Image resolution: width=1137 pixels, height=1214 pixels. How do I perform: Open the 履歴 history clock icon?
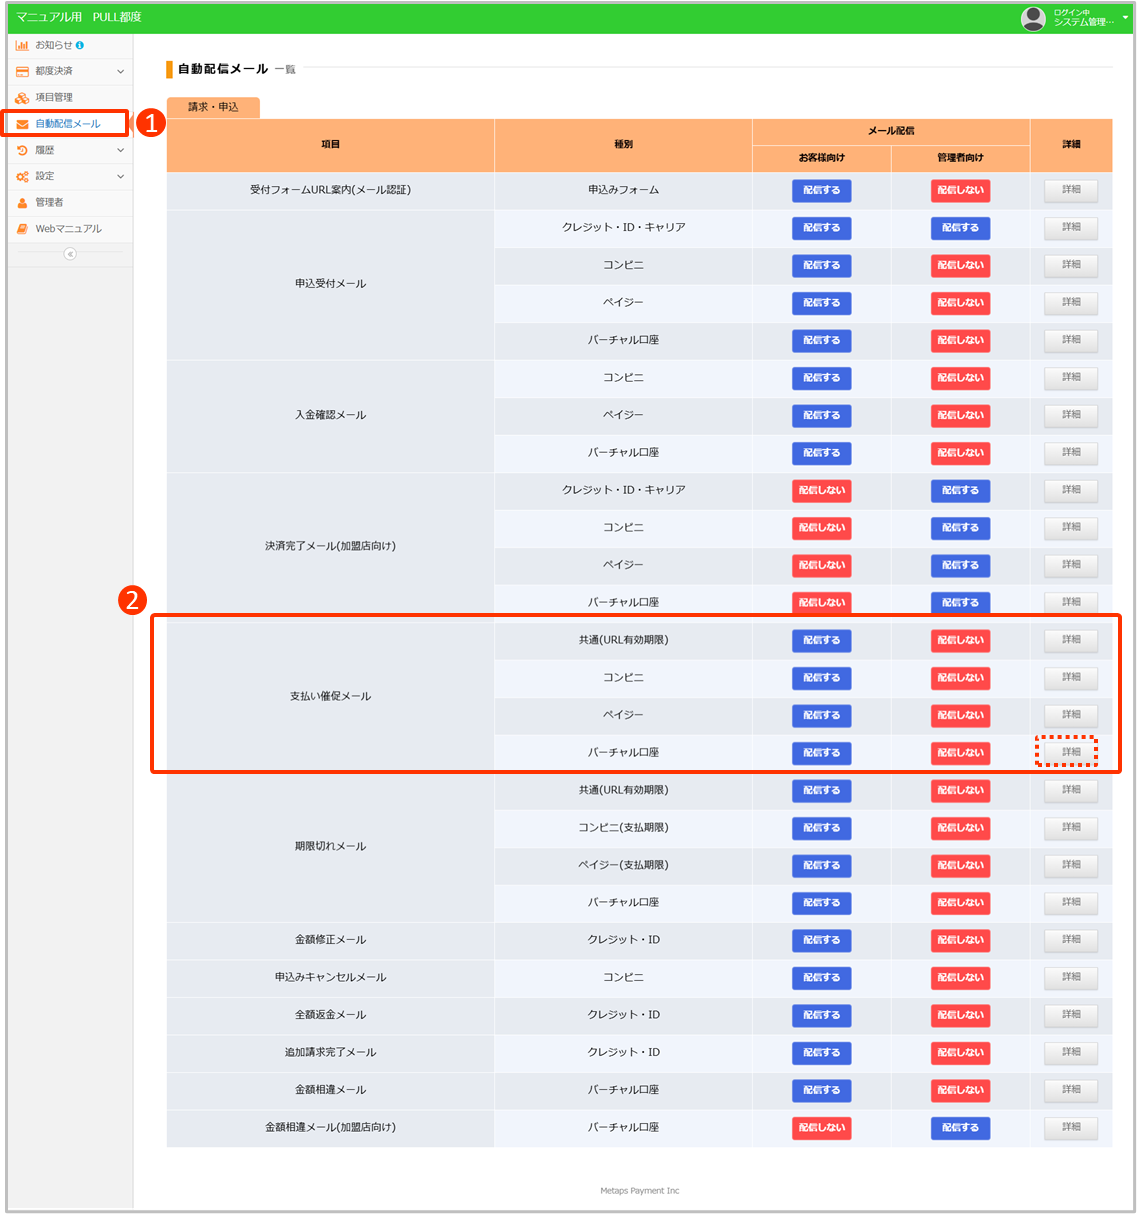click(20, 149)
